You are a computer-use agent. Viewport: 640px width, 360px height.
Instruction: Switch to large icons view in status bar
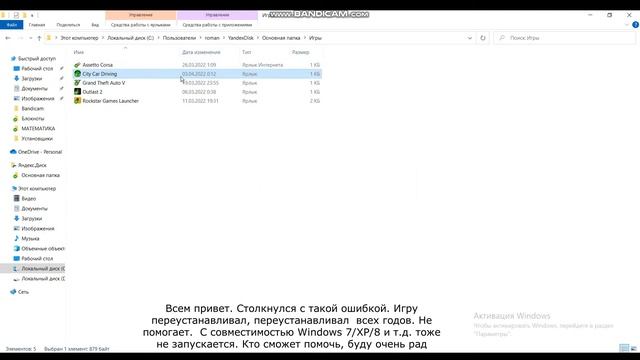tap(634, 348)
